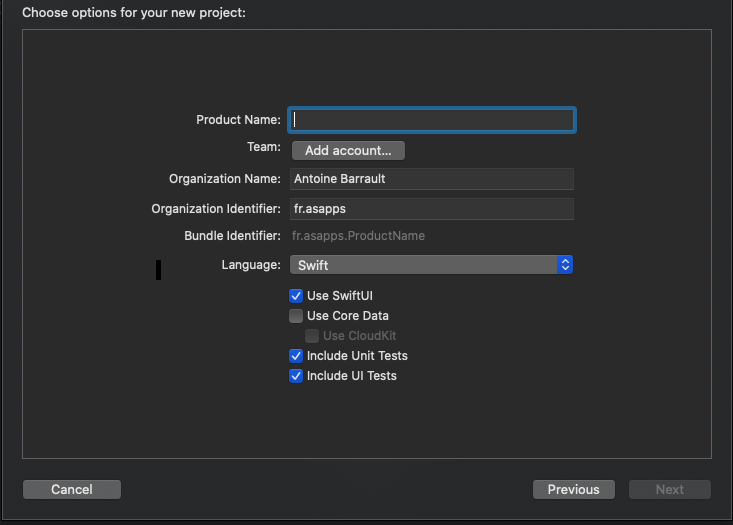The width and height of the screenshot is (733, 525).
Task: Click the Team: label
Action: pyautogui.click(x=264, y=147)
